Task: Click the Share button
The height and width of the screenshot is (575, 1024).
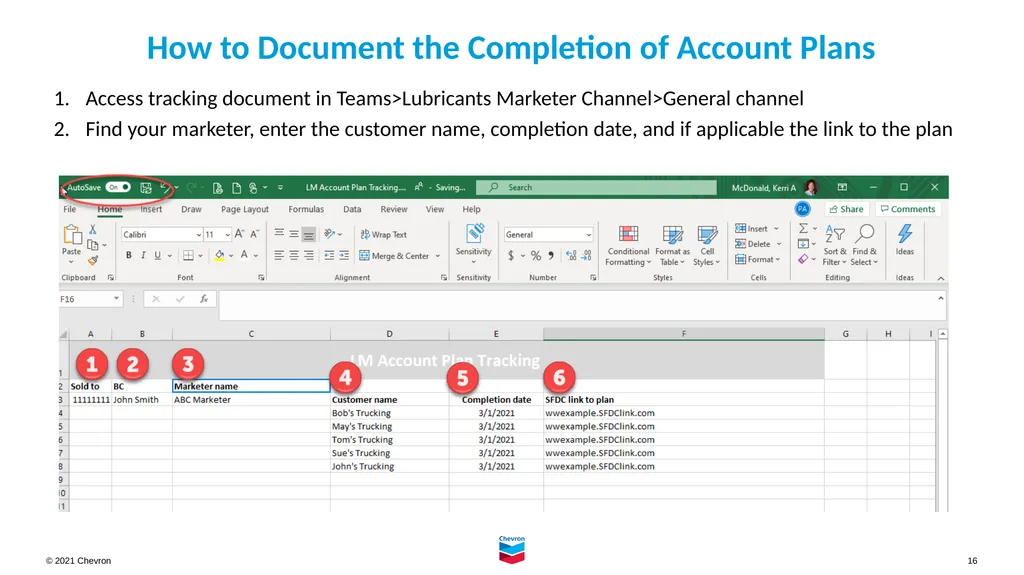Action: (x=846, y=209)
